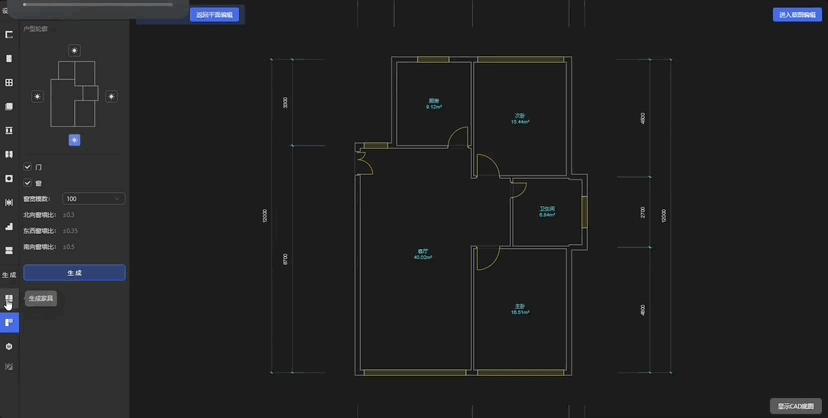Open the 窗宽模数 dropdown showing 100
The height and width of the screenshot is (418, 828).
93,199
